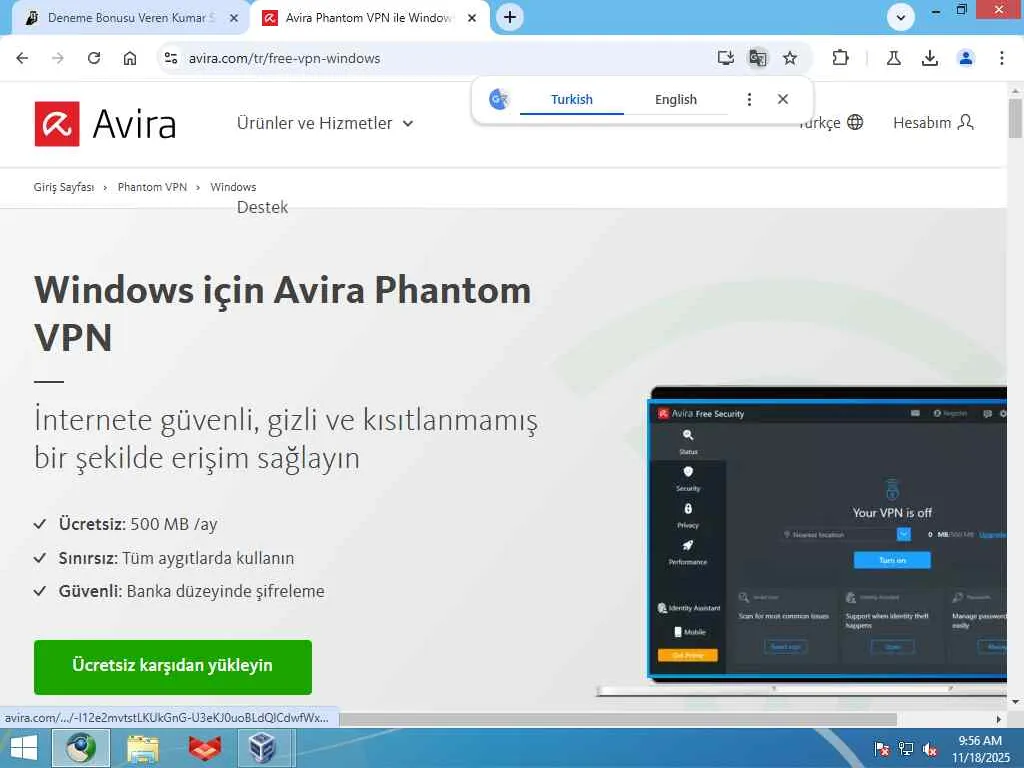Click Sınırsız: Tüm aygıtlarda kullanın text
The image size is (1024, 768).
tap(176, 558)
